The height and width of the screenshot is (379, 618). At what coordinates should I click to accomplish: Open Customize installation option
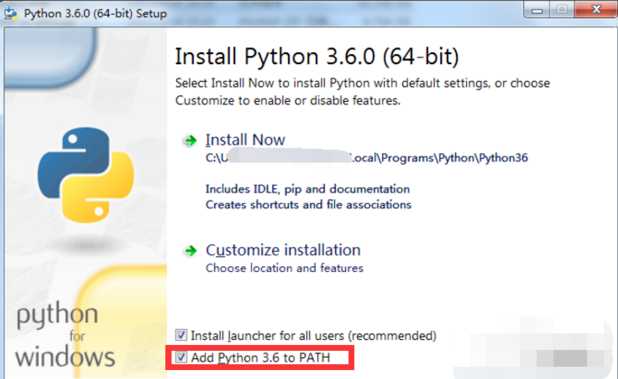point(283,250)
